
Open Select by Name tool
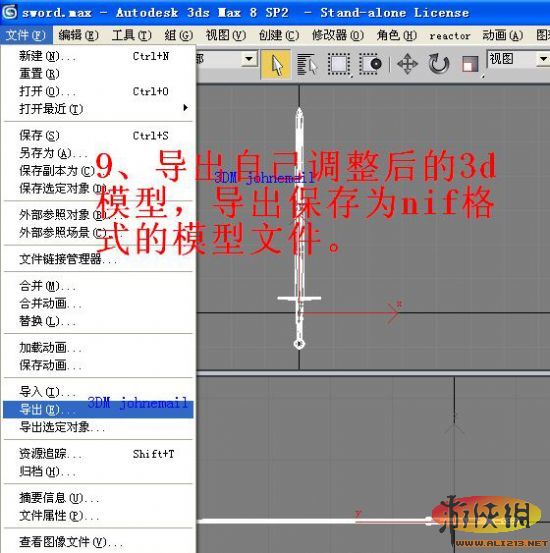307,65
